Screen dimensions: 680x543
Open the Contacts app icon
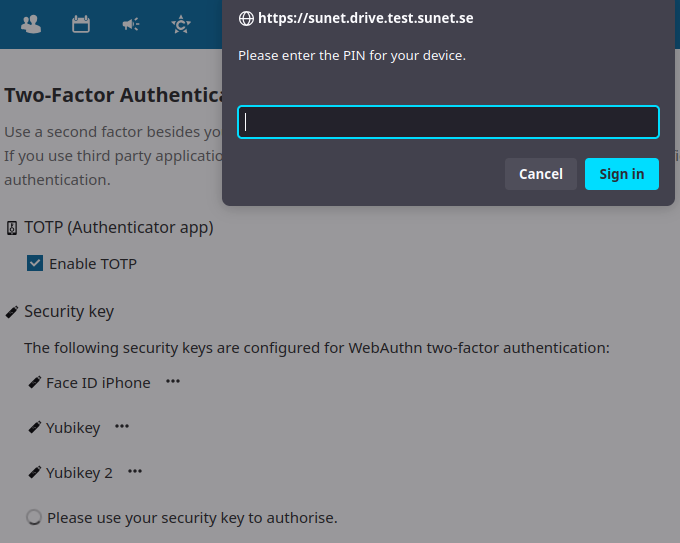tap(31, 24)
